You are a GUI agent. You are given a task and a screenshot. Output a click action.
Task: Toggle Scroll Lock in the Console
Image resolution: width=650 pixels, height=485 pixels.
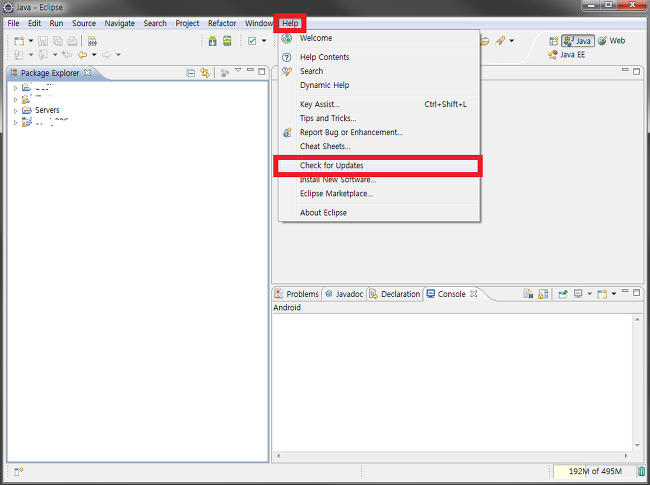pos(543,294)
